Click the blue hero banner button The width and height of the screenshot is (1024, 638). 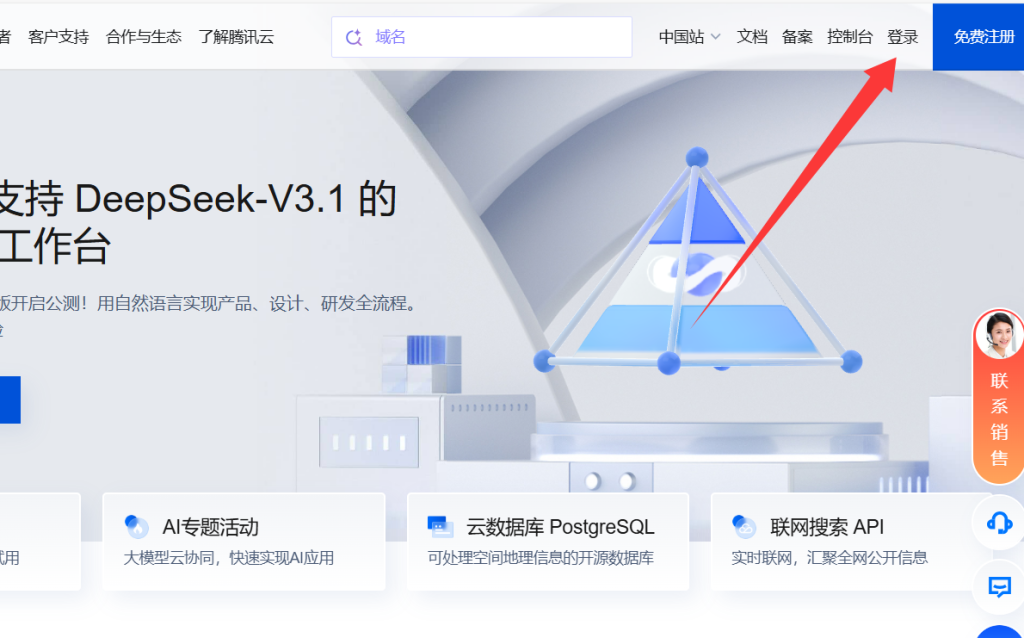click(x=10, y=400)
